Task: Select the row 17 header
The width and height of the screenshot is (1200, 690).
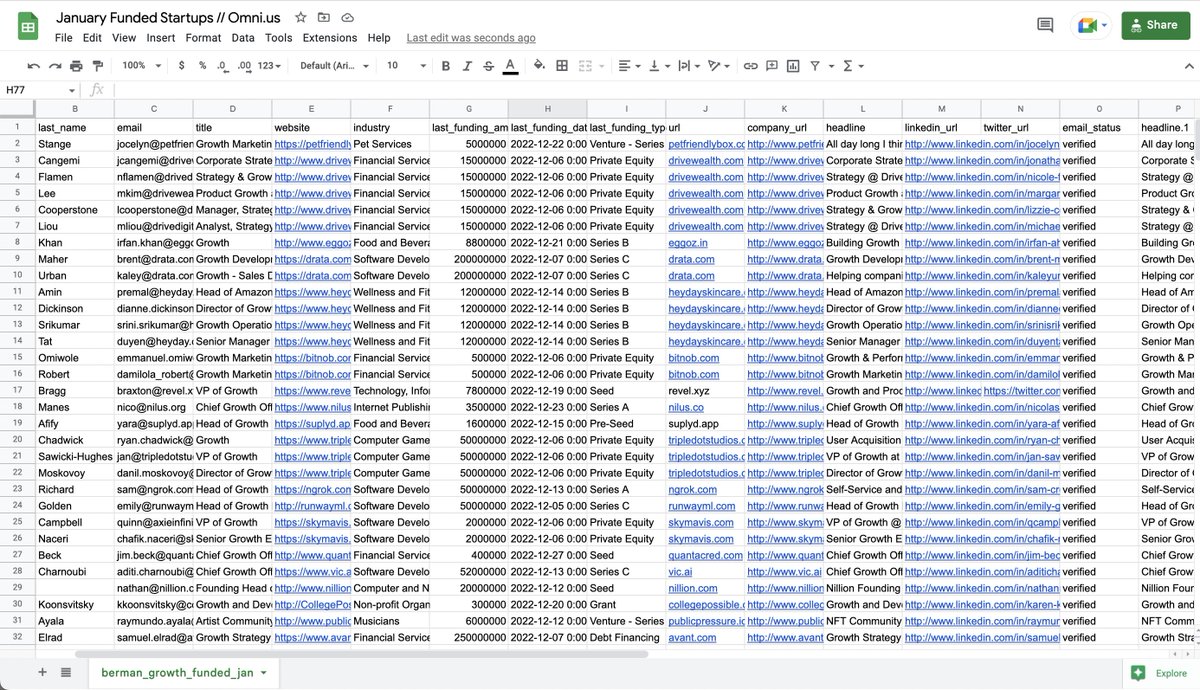Action: pyautogui.click(x=16, y=391)
